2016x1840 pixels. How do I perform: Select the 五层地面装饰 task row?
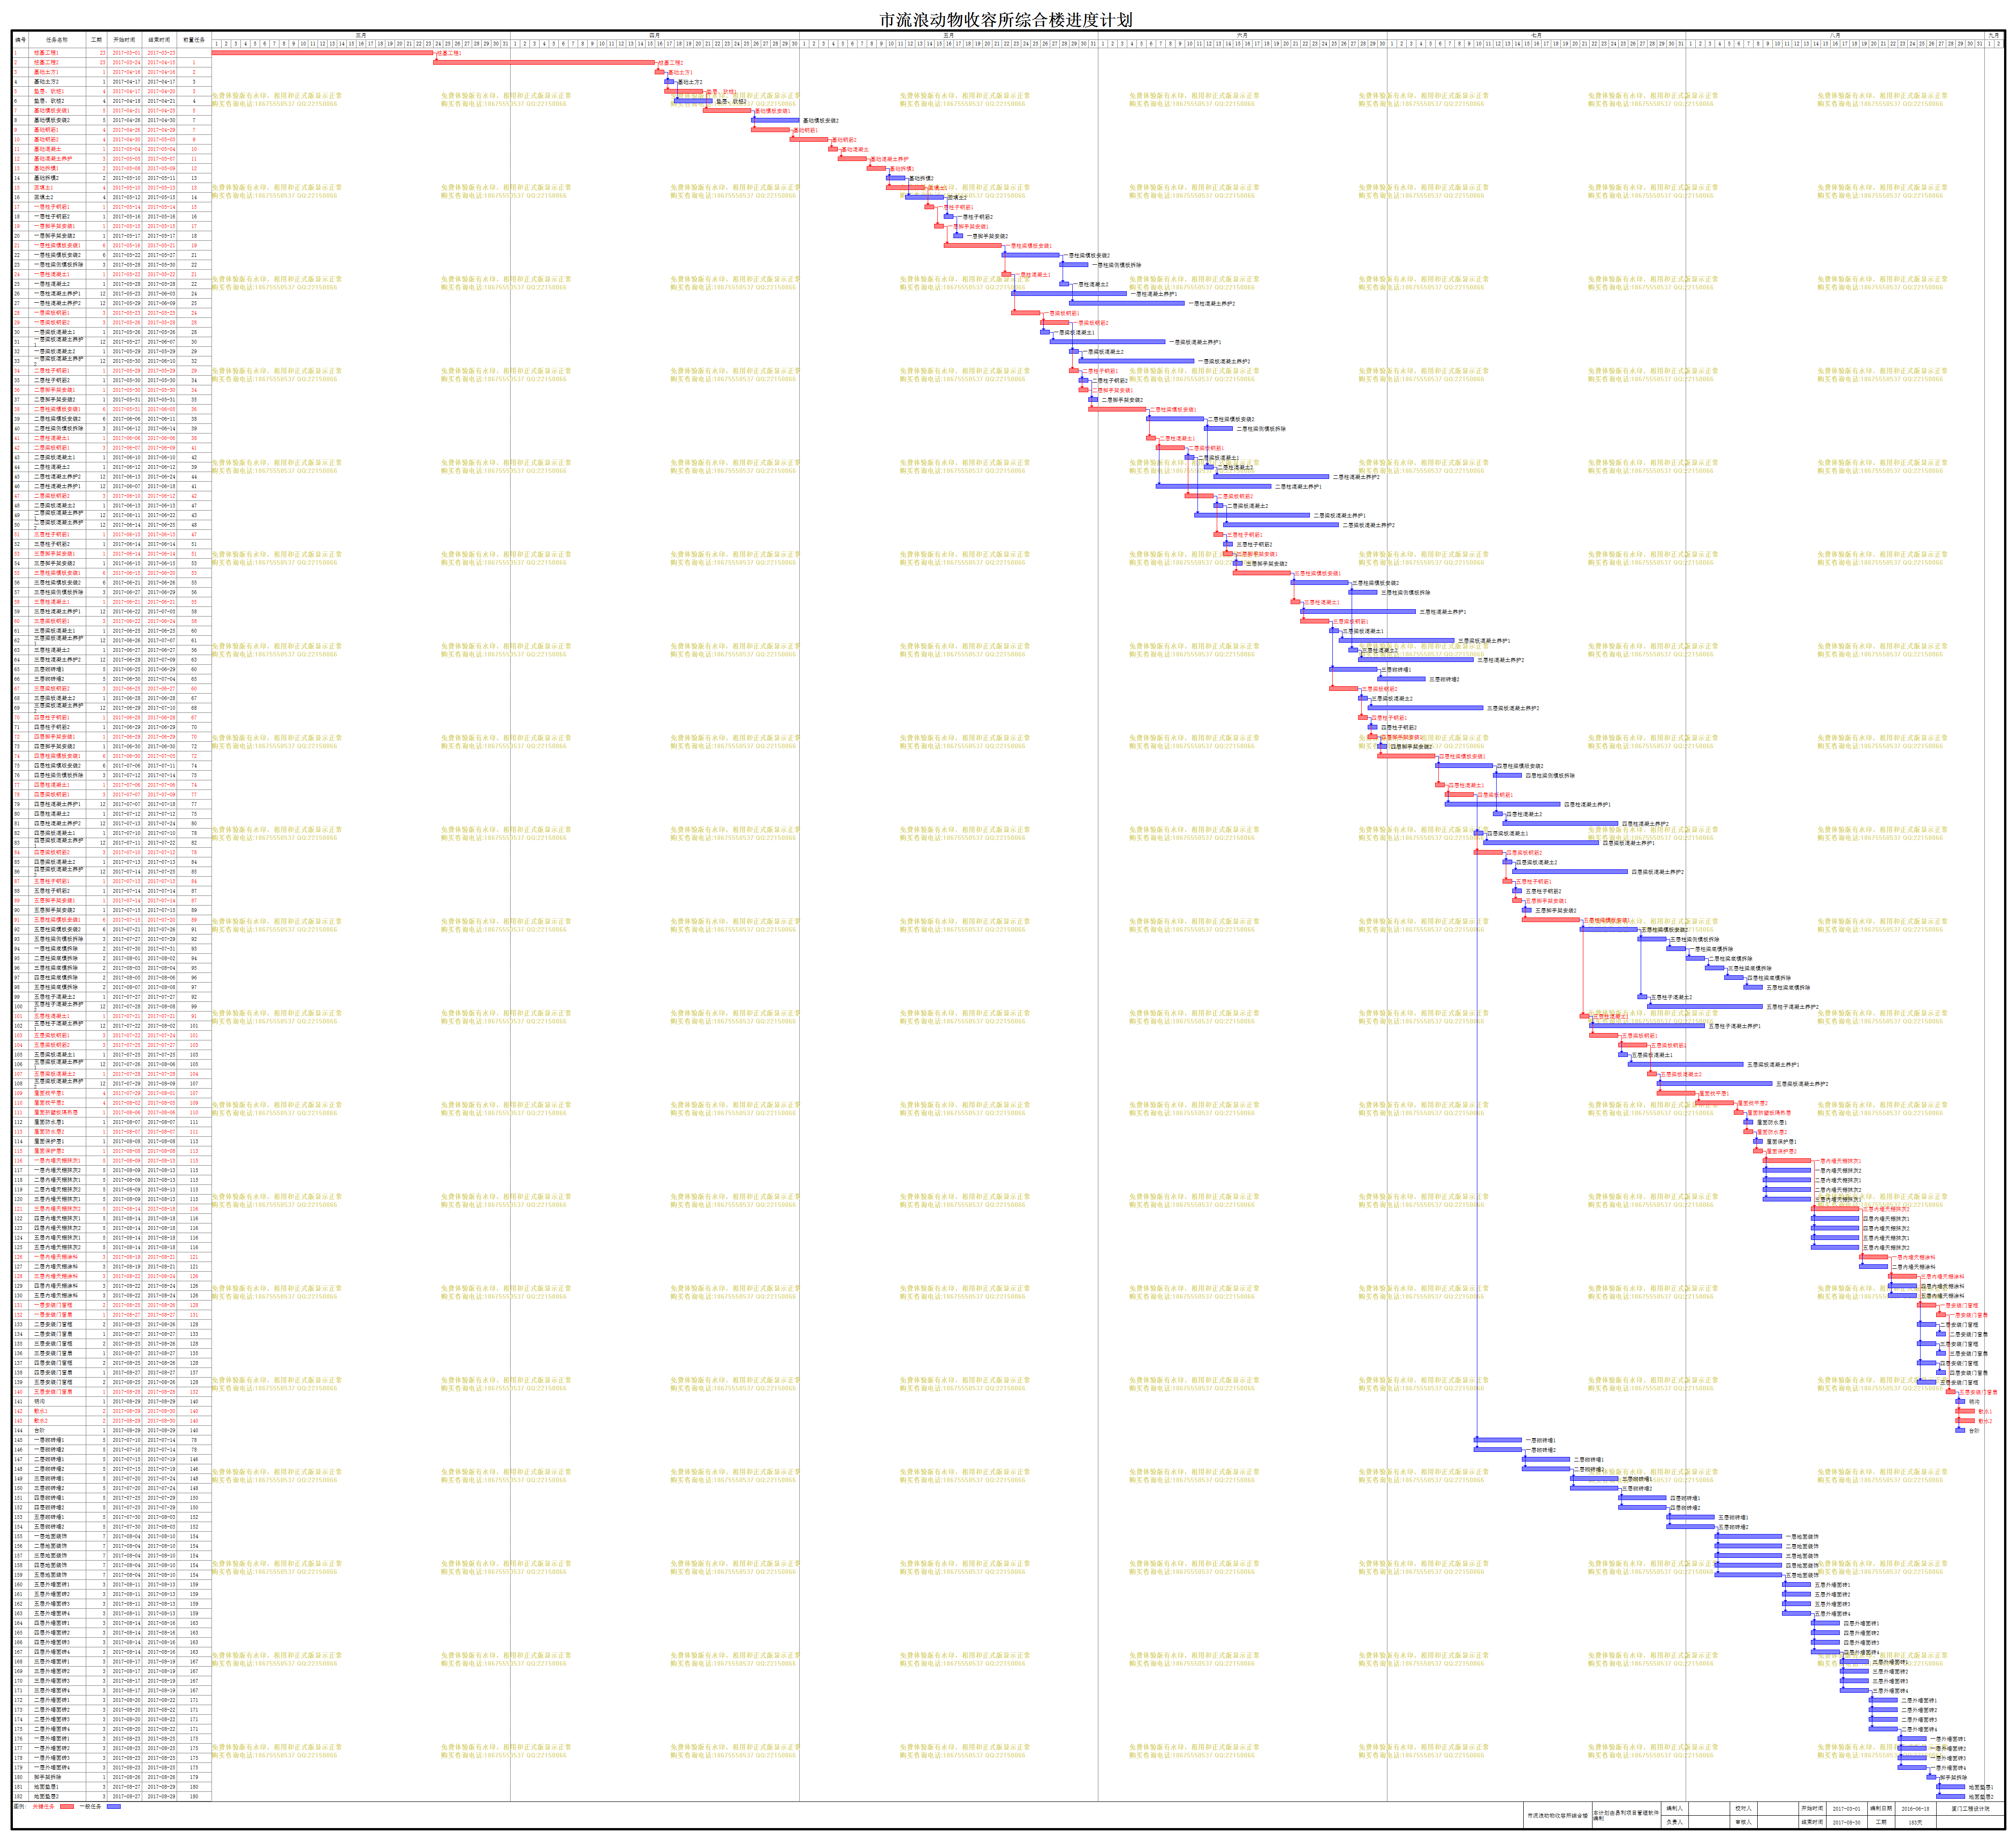pos(111,1574)
